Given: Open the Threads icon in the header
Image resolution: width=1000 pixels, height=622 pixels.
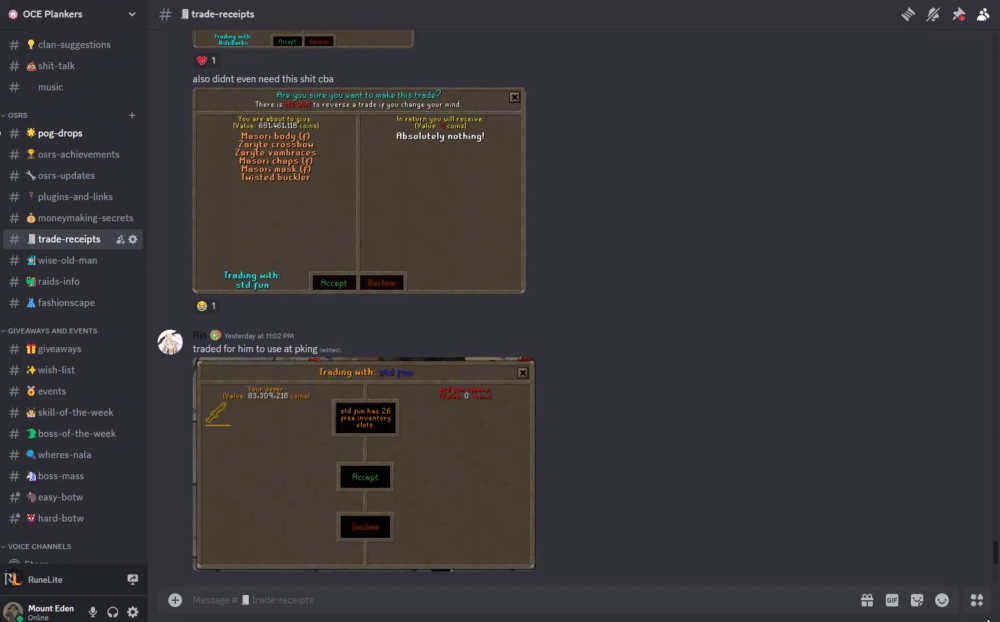Looking at the screenshot, I should coord(908,14).
